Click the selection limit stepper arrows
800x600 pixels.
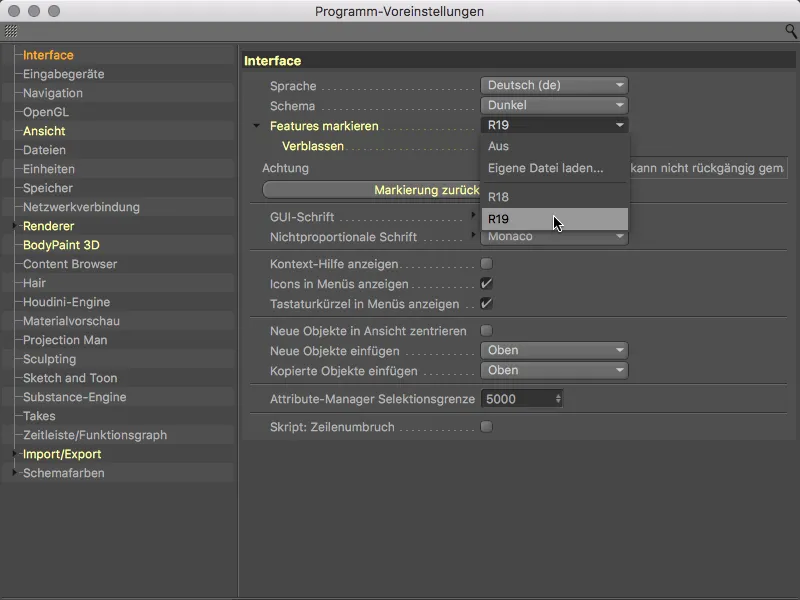[x=558, y=399]
